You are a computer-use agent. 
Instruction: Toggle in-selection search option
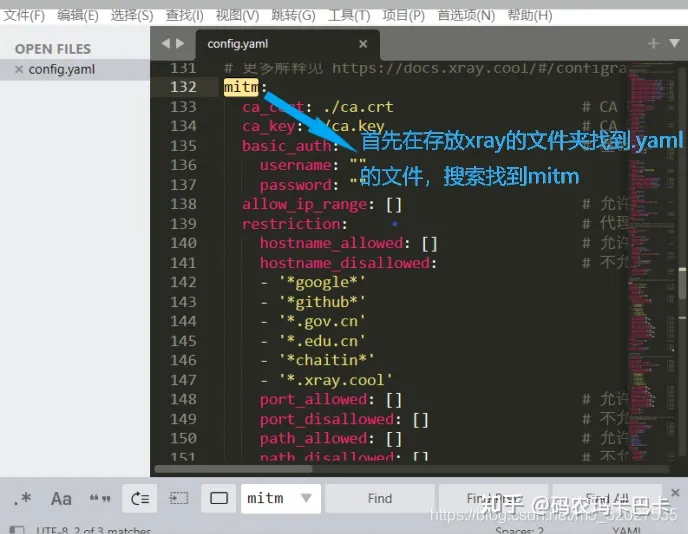click(179, 498)
